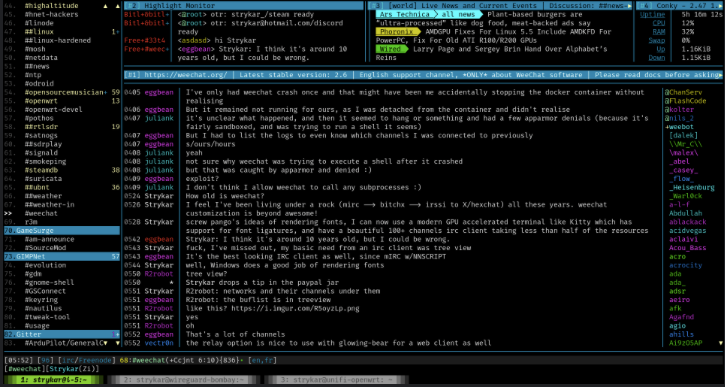Switch to tmux window 1: strykar@i-5

[x=54, y=380]
